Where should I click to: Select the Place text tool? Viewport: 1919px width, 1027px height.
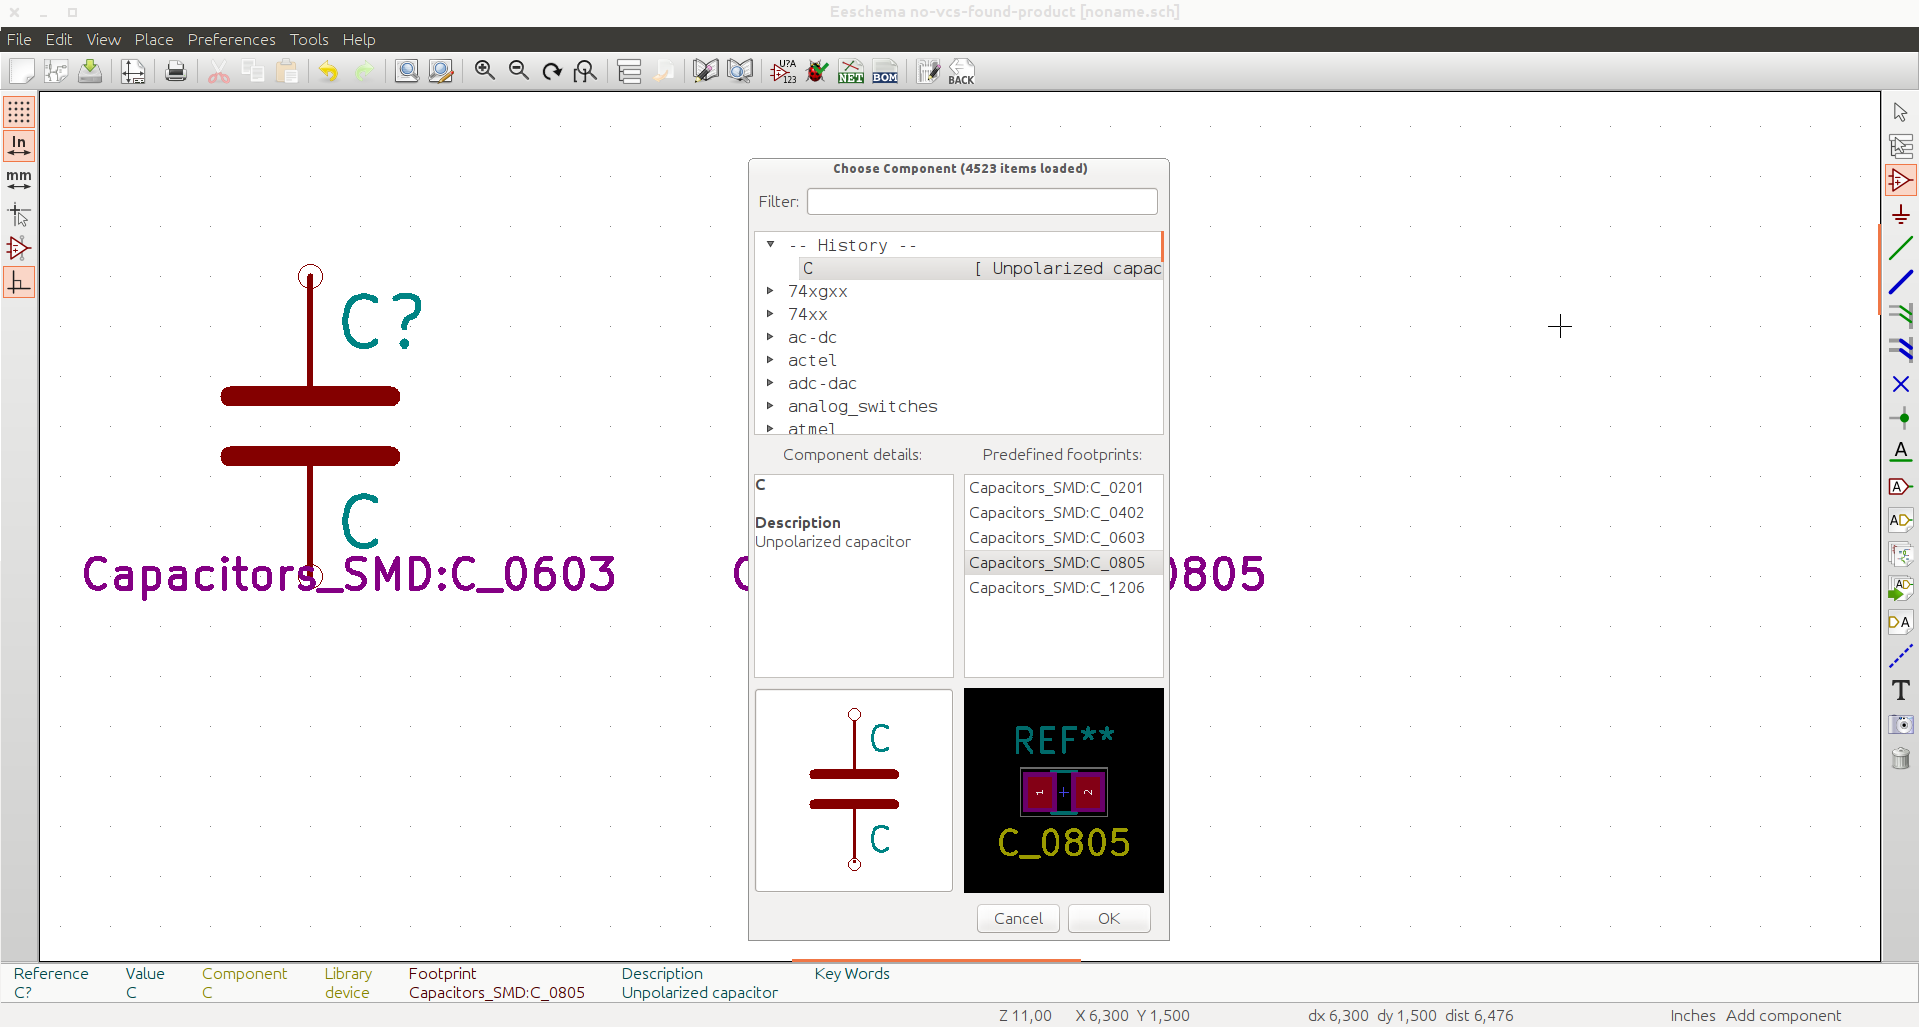(x=1900, y=691)
